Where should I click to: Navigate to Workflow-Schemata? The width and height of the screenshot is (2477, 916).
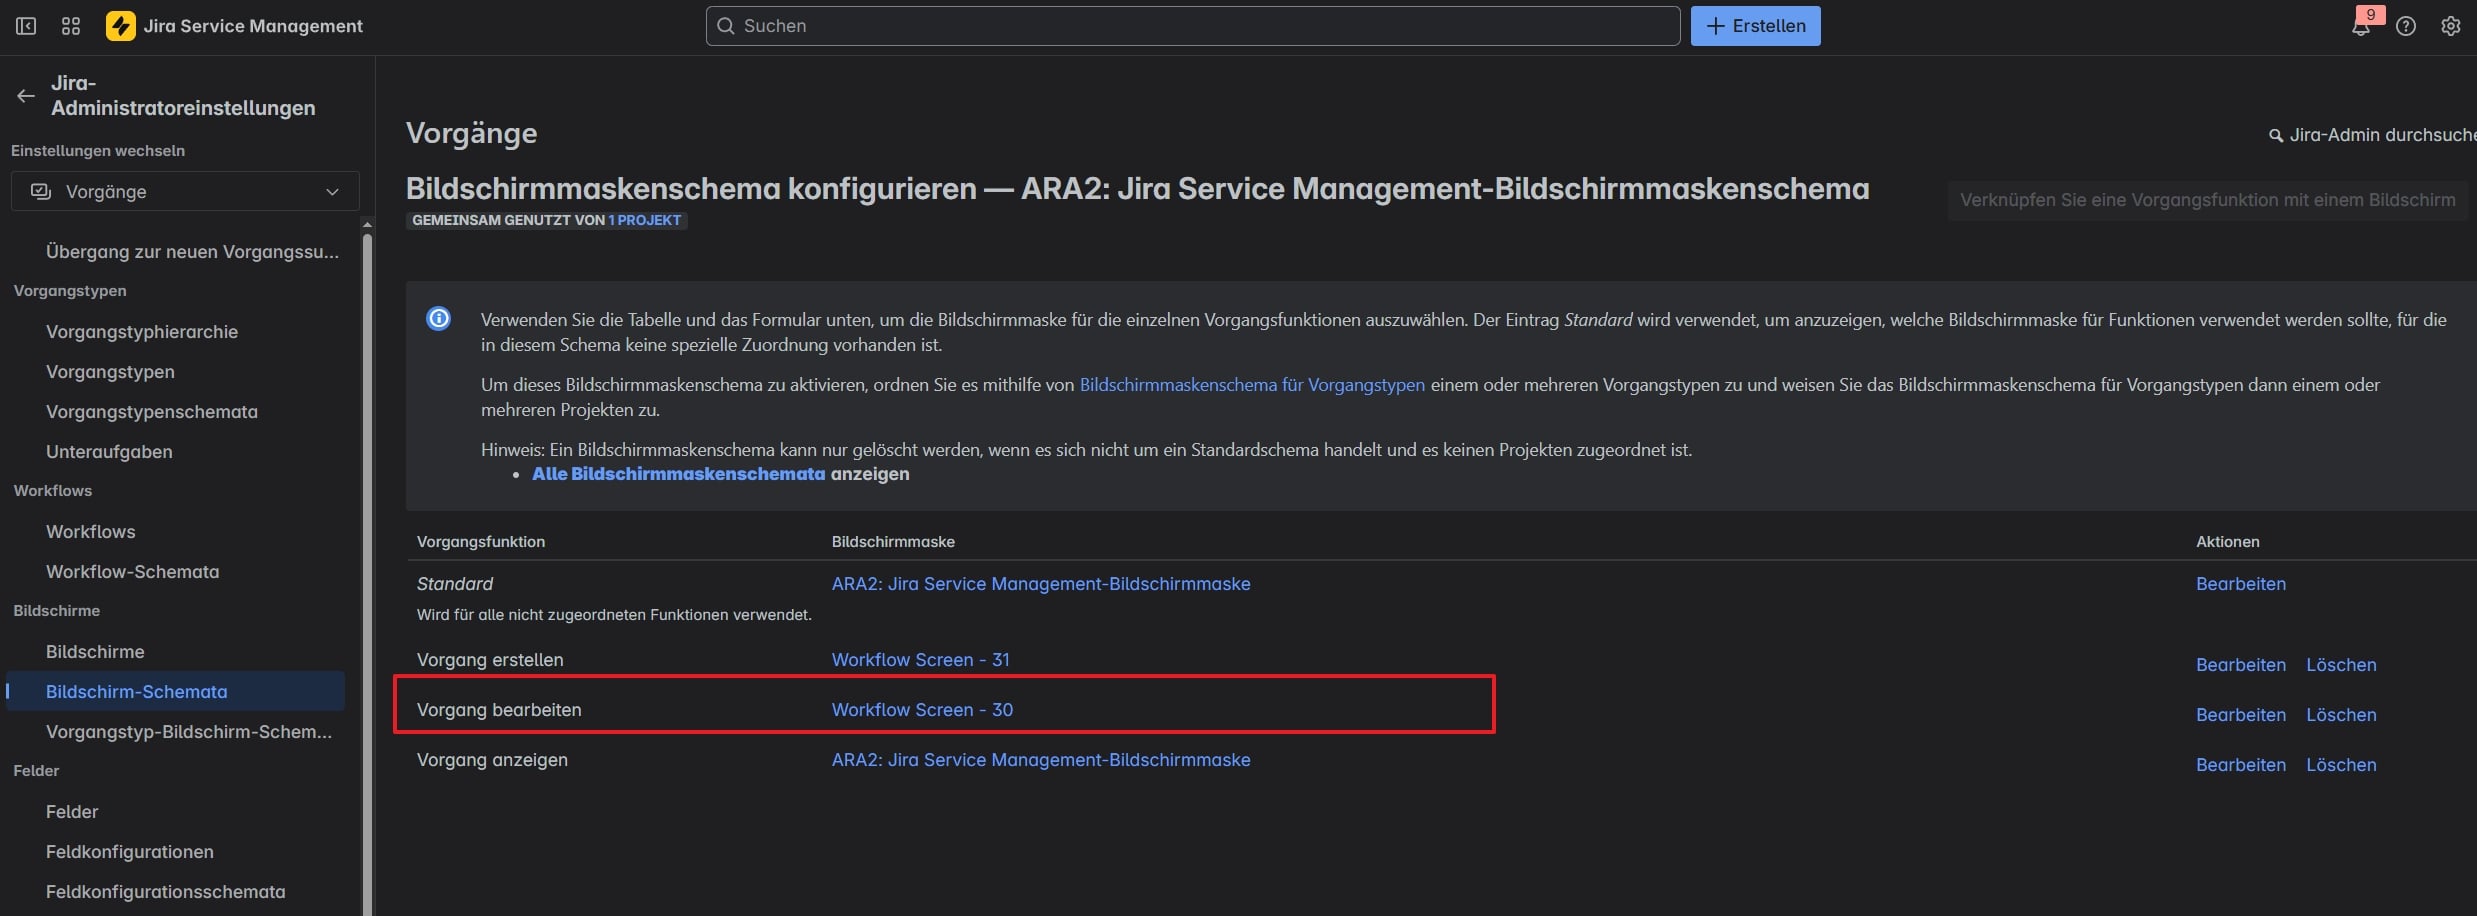132,572
